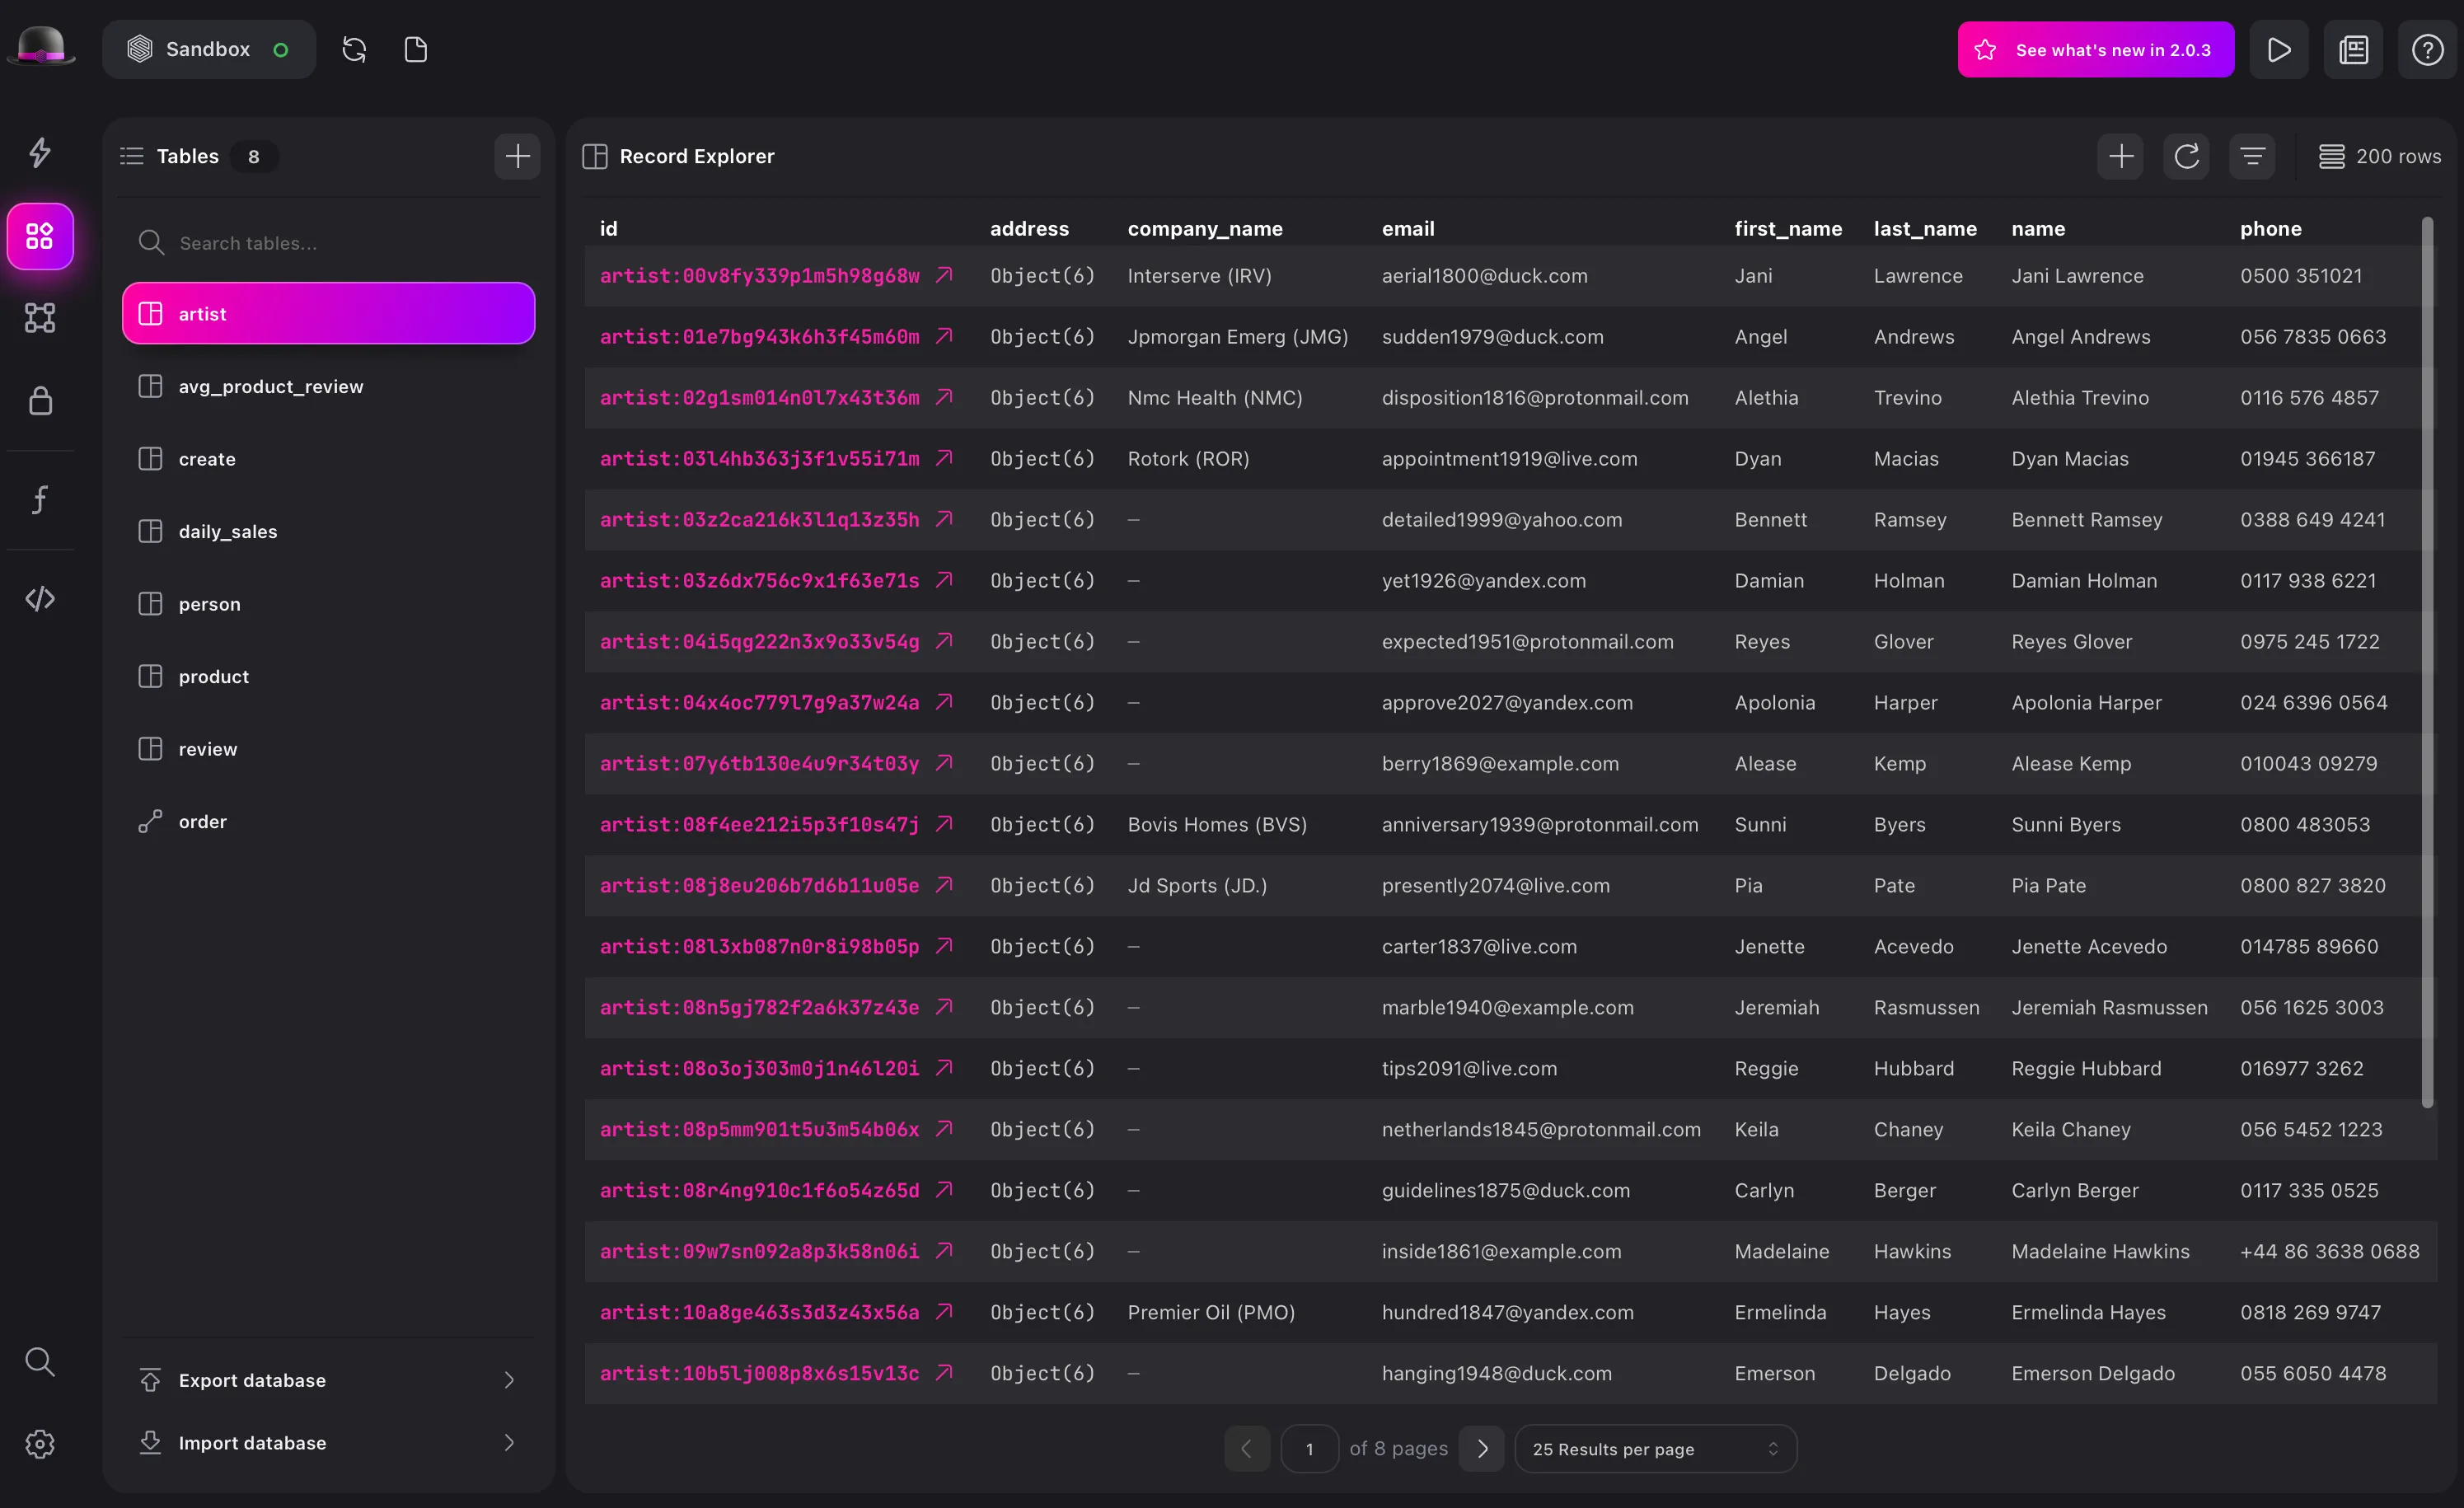
Task: Click the first_name column header
Action: pyautogui.click(x=1788, y=228)
